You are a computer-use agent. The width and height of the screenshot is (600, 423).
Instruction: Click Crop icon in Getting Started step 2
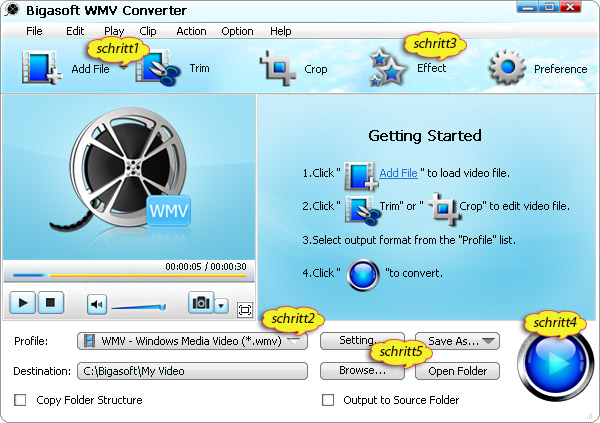443,209
